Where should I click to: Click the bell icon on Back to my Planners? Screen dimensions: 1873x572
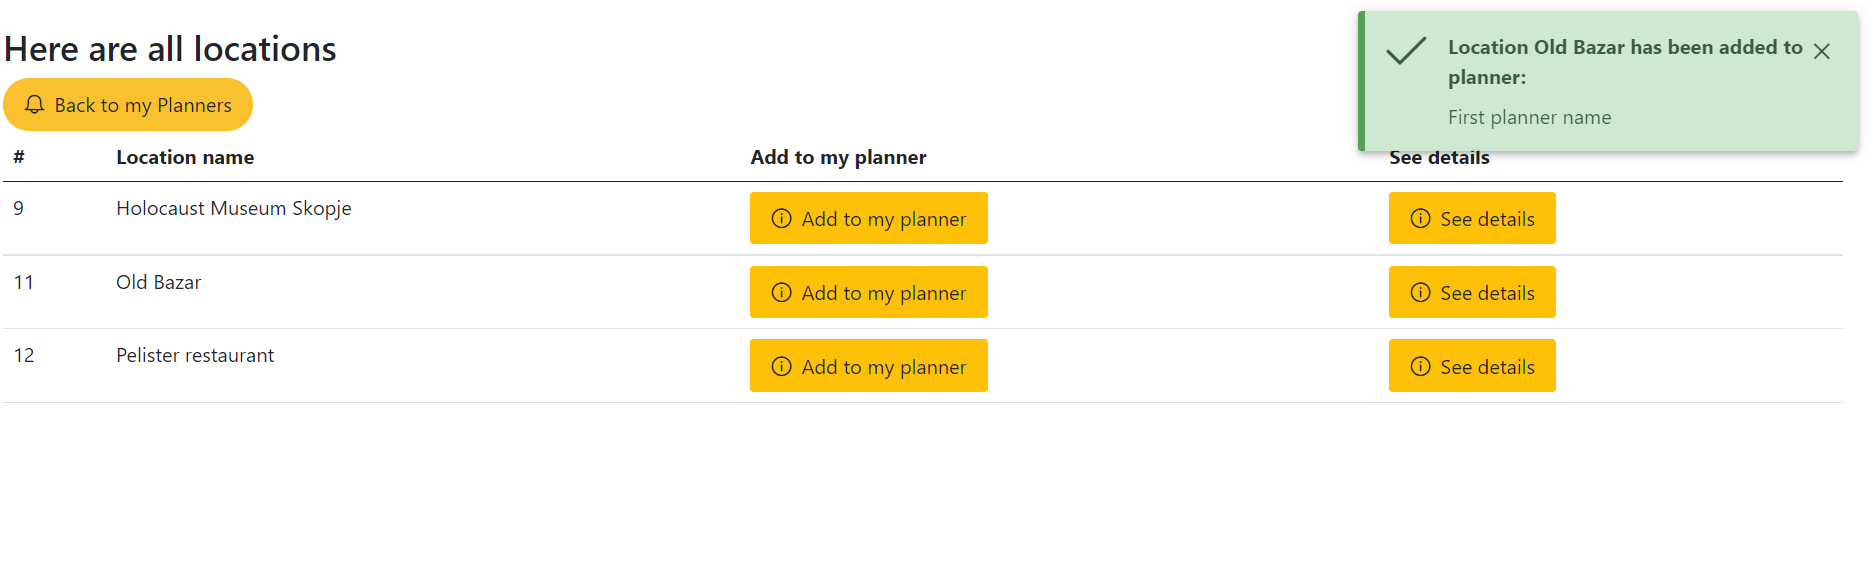coord(35,105)
